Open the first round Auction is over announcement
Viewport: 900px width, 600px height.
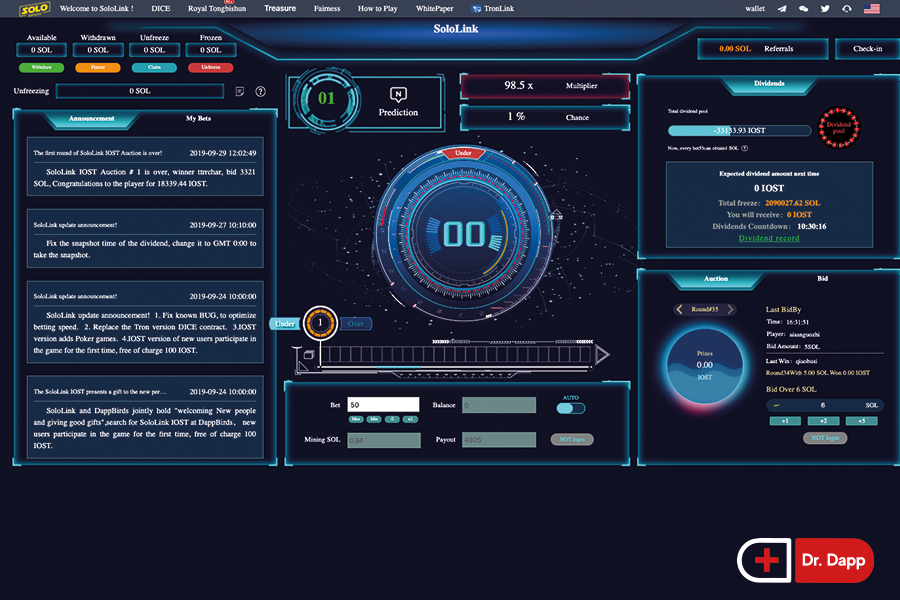(x=145, y=167)
